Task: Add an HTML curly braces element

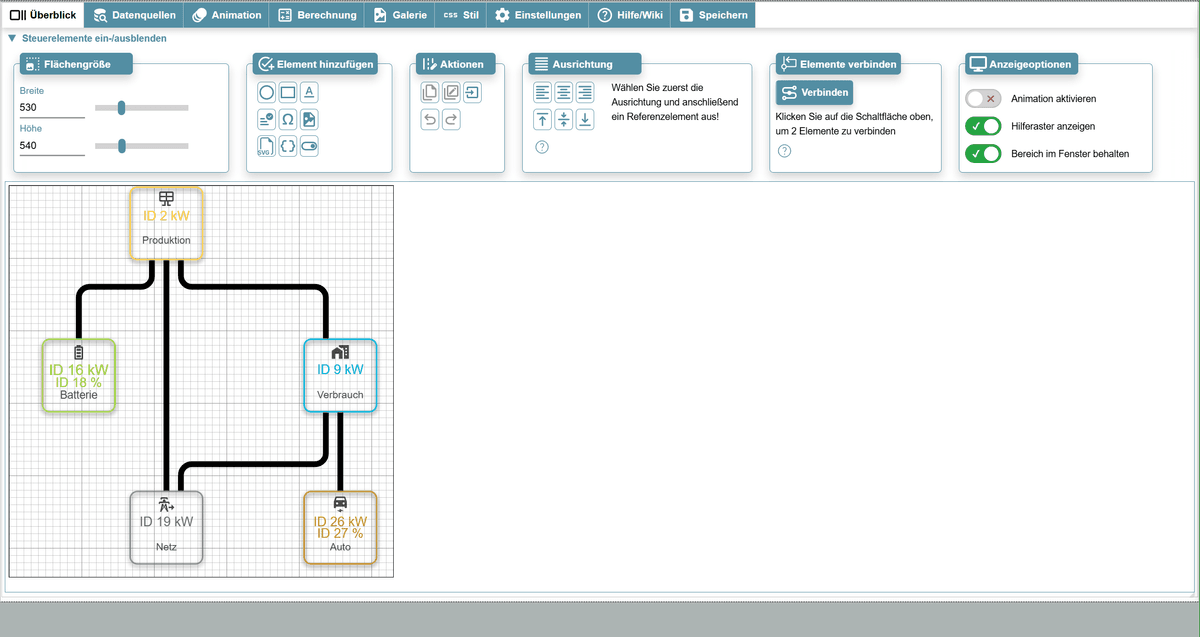Action: pyautogui.click(x=288, y=146)
